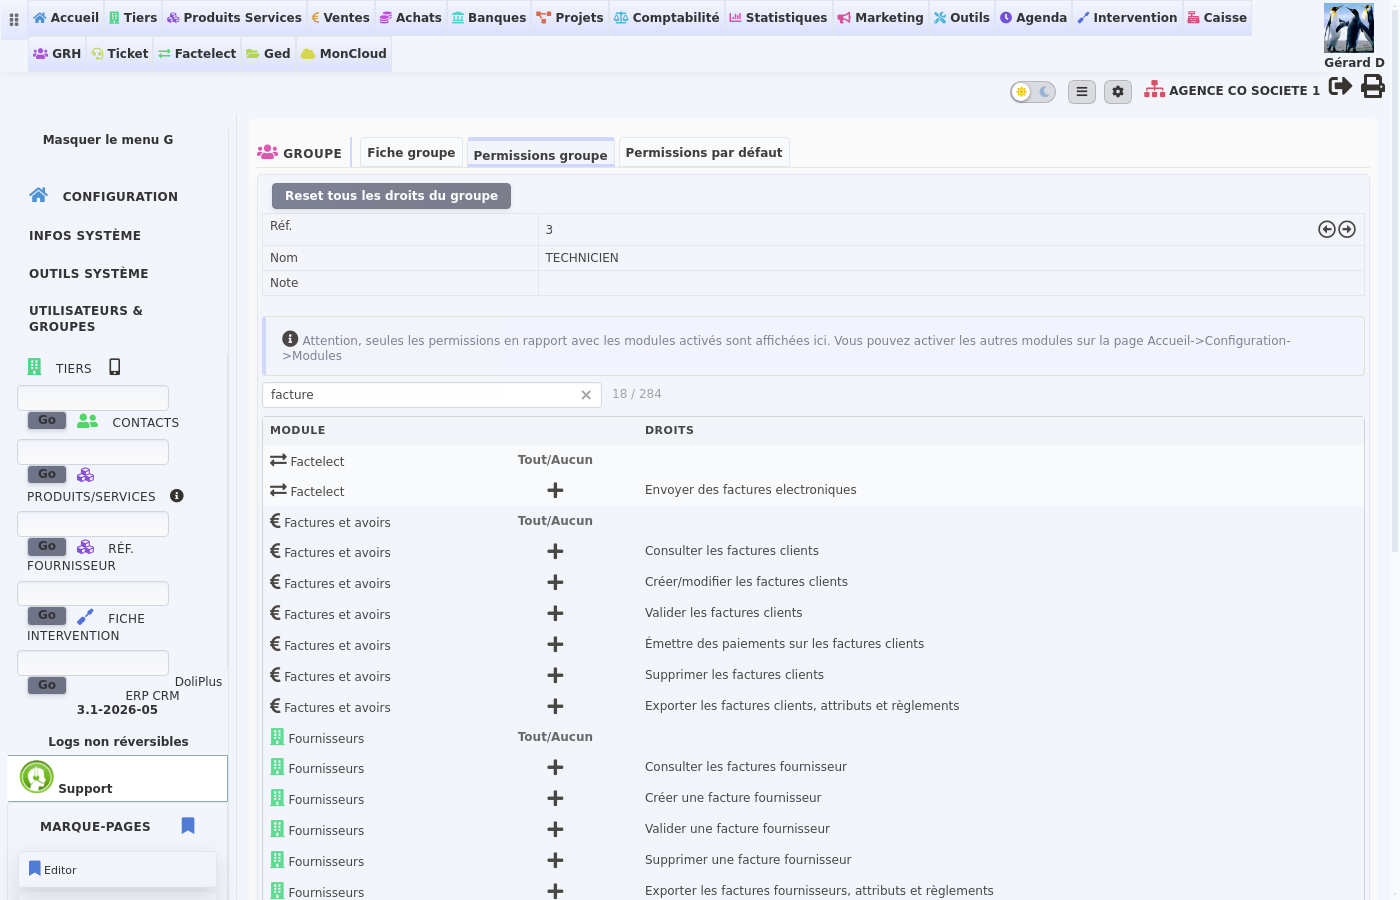Image resolution: width=1400 pixels, height=900 pixels.
Task: Click the info icon next to PRODUITS/SERVICES
Action: pos(177,496)
